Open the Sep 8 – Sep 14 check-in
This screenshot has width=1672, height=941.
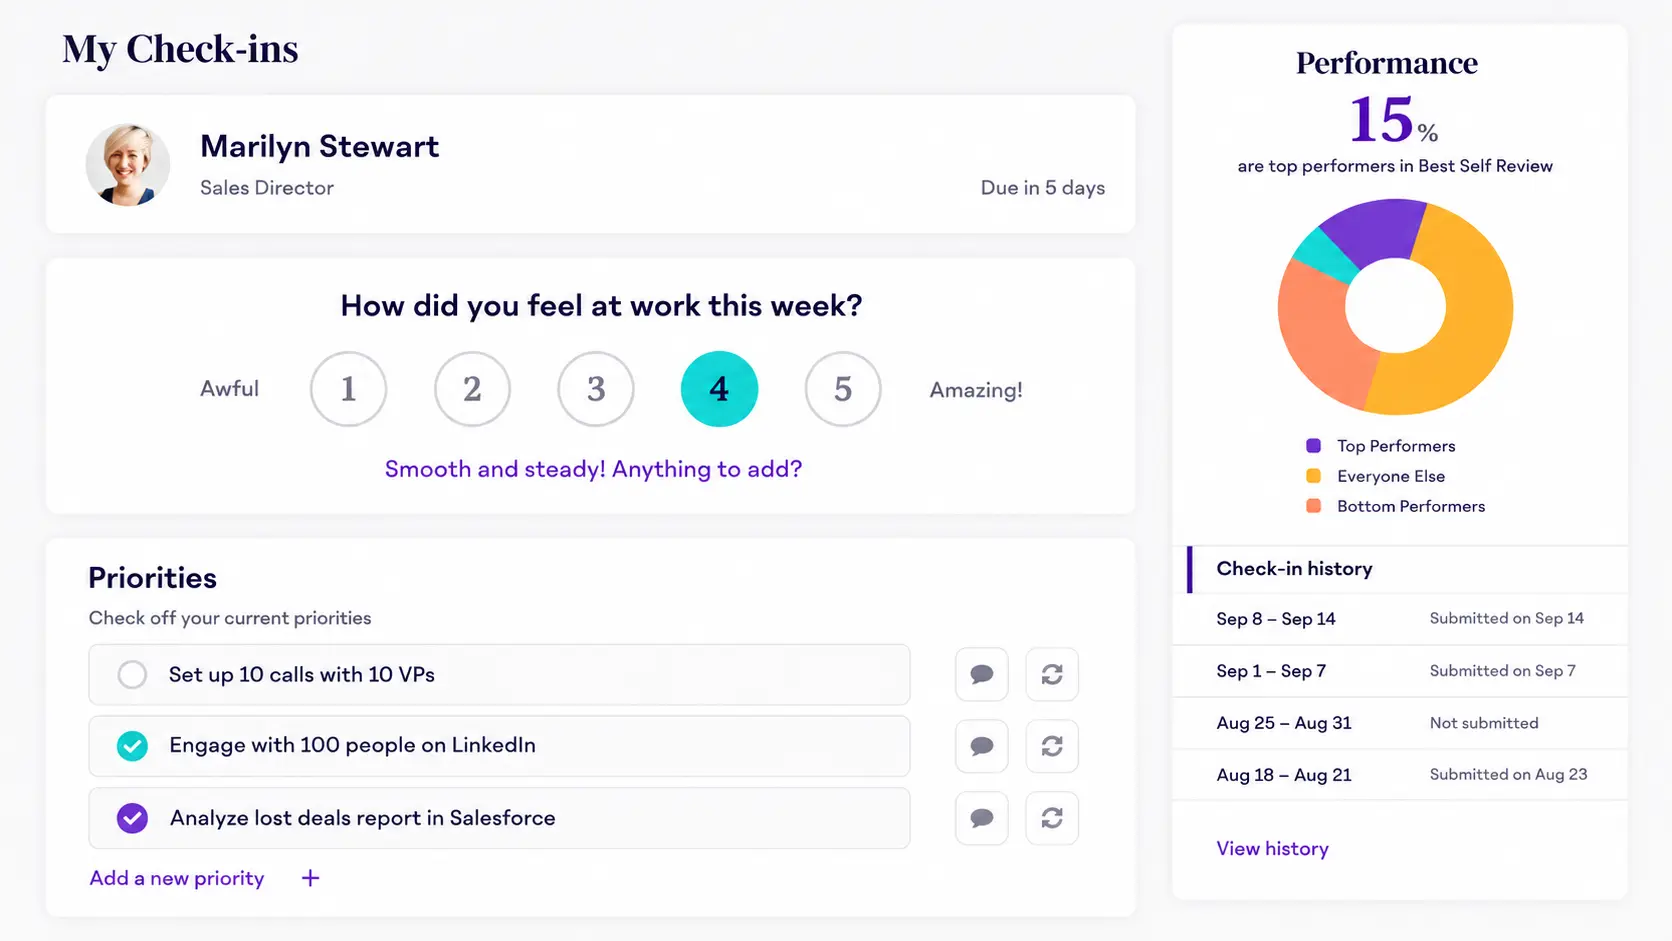(x=1400, y=619)
